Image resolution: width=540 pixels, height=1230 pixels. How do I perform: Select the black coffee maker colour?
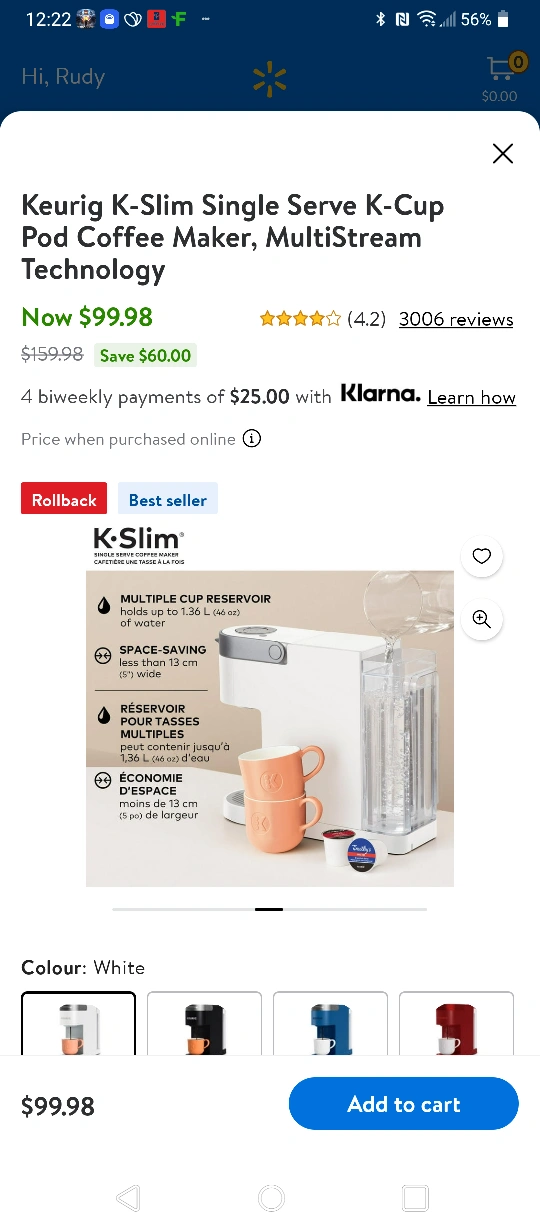(x=204, y=1023)
